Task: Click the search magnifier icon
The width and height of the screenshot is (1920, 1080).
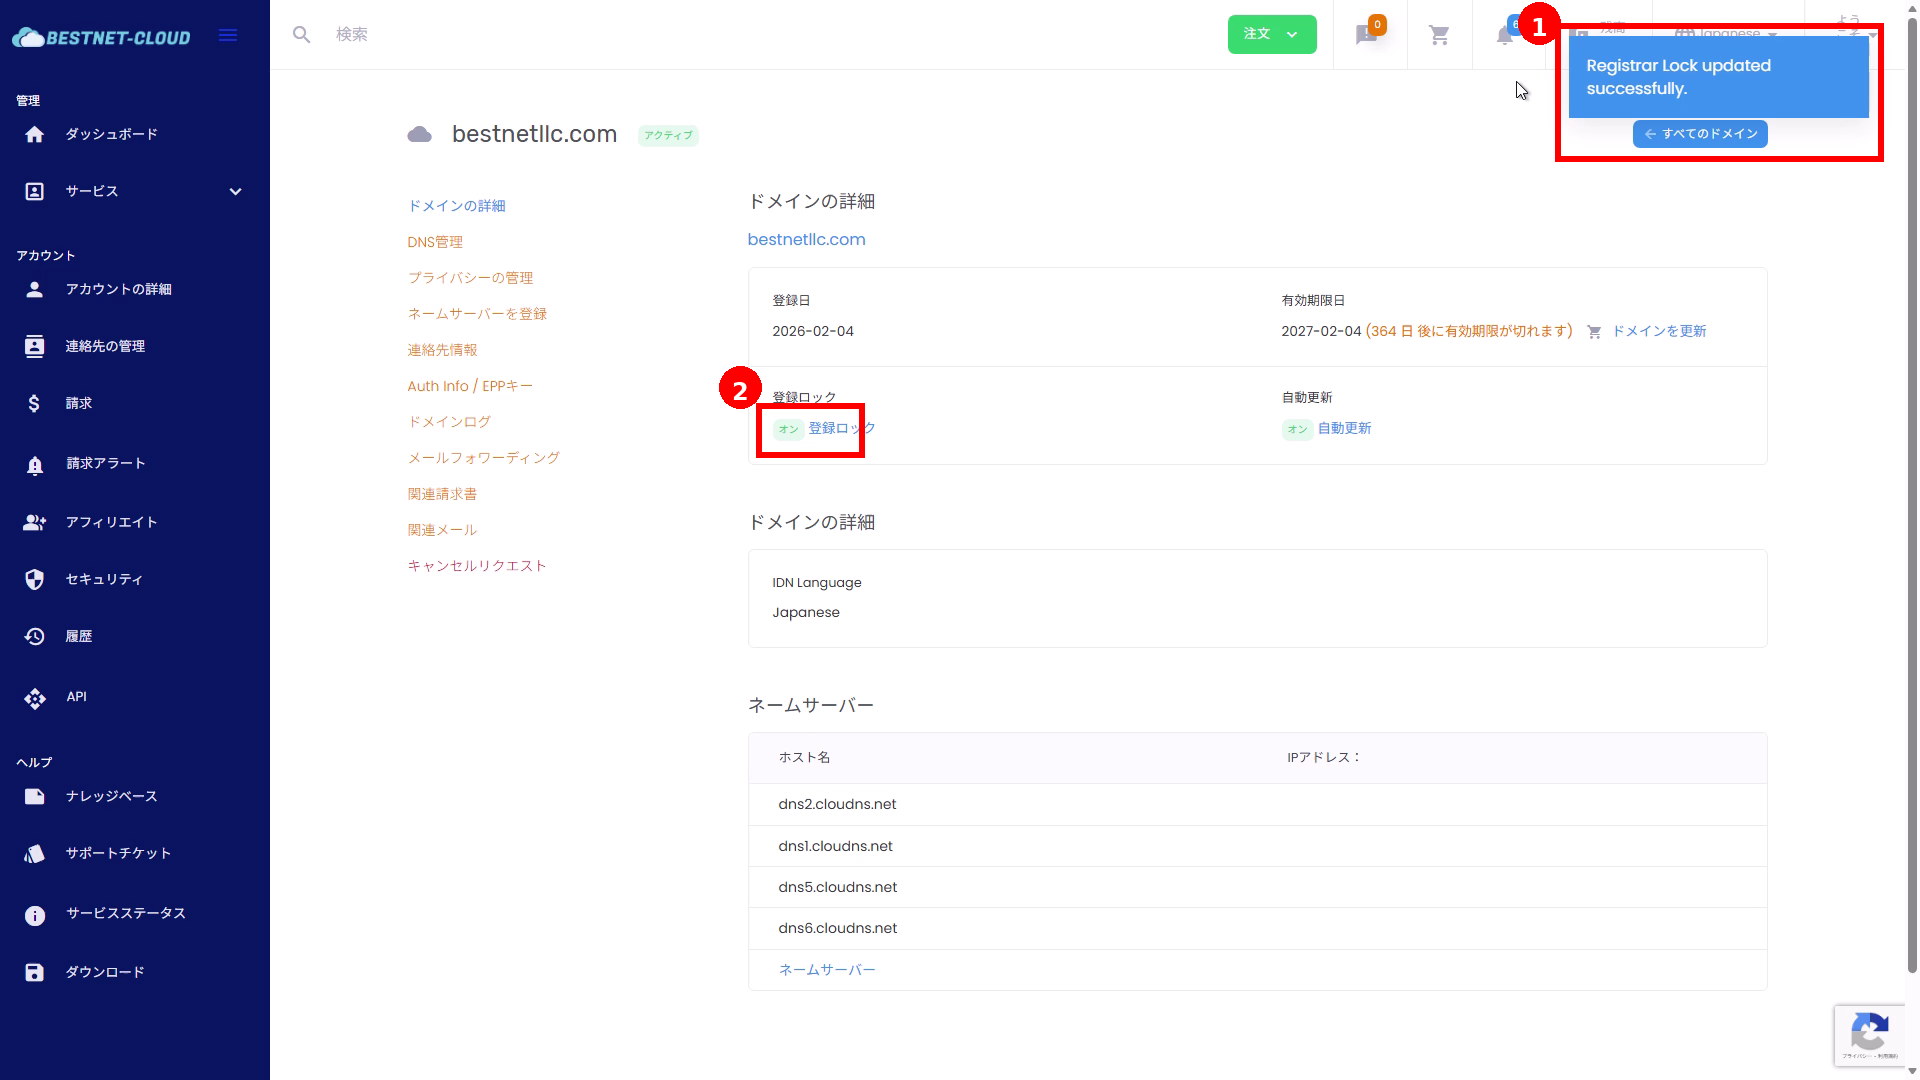Action: [x=301, y=35]
